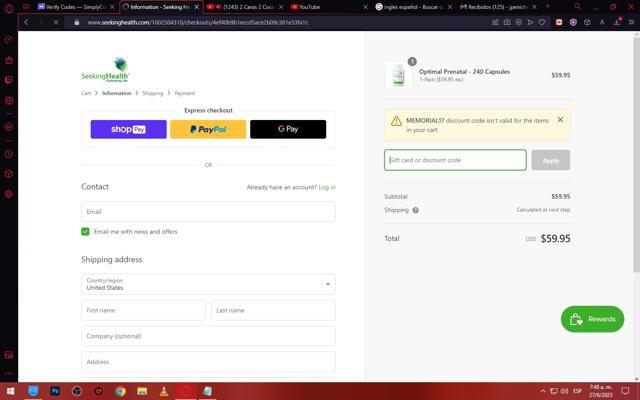Click the Email input field
640x400 pixels.
pos(208,211)
